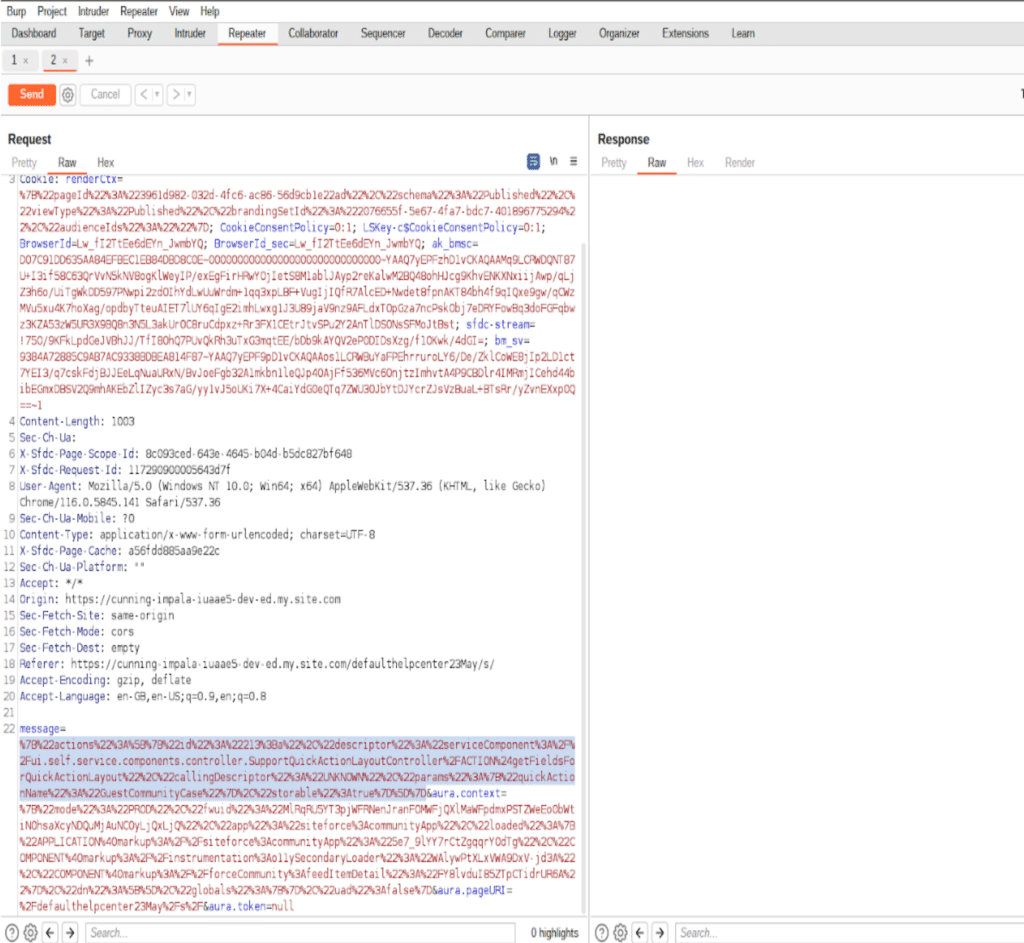Screen dimensions: 1024x943
Task: Focus the Response search field
Action: (849, 933)
